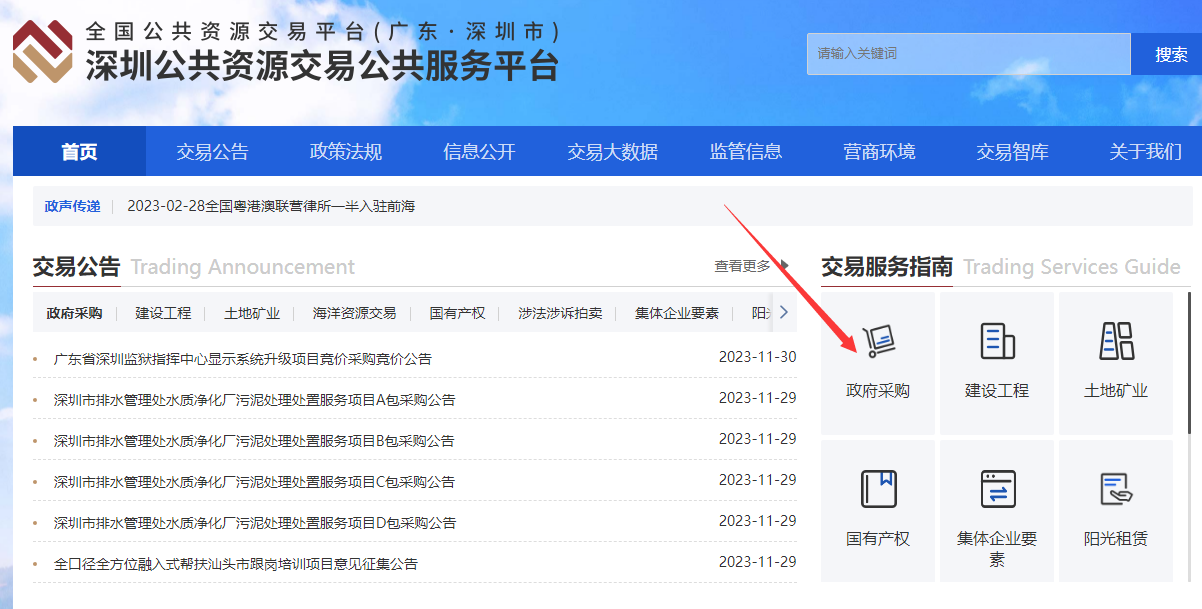Viewport: 1202px width, 609px height.
Task: Open the 广东省深圳监狱指挥中心 announcement link
Action: pyautogui.click(x=243, y=359)
